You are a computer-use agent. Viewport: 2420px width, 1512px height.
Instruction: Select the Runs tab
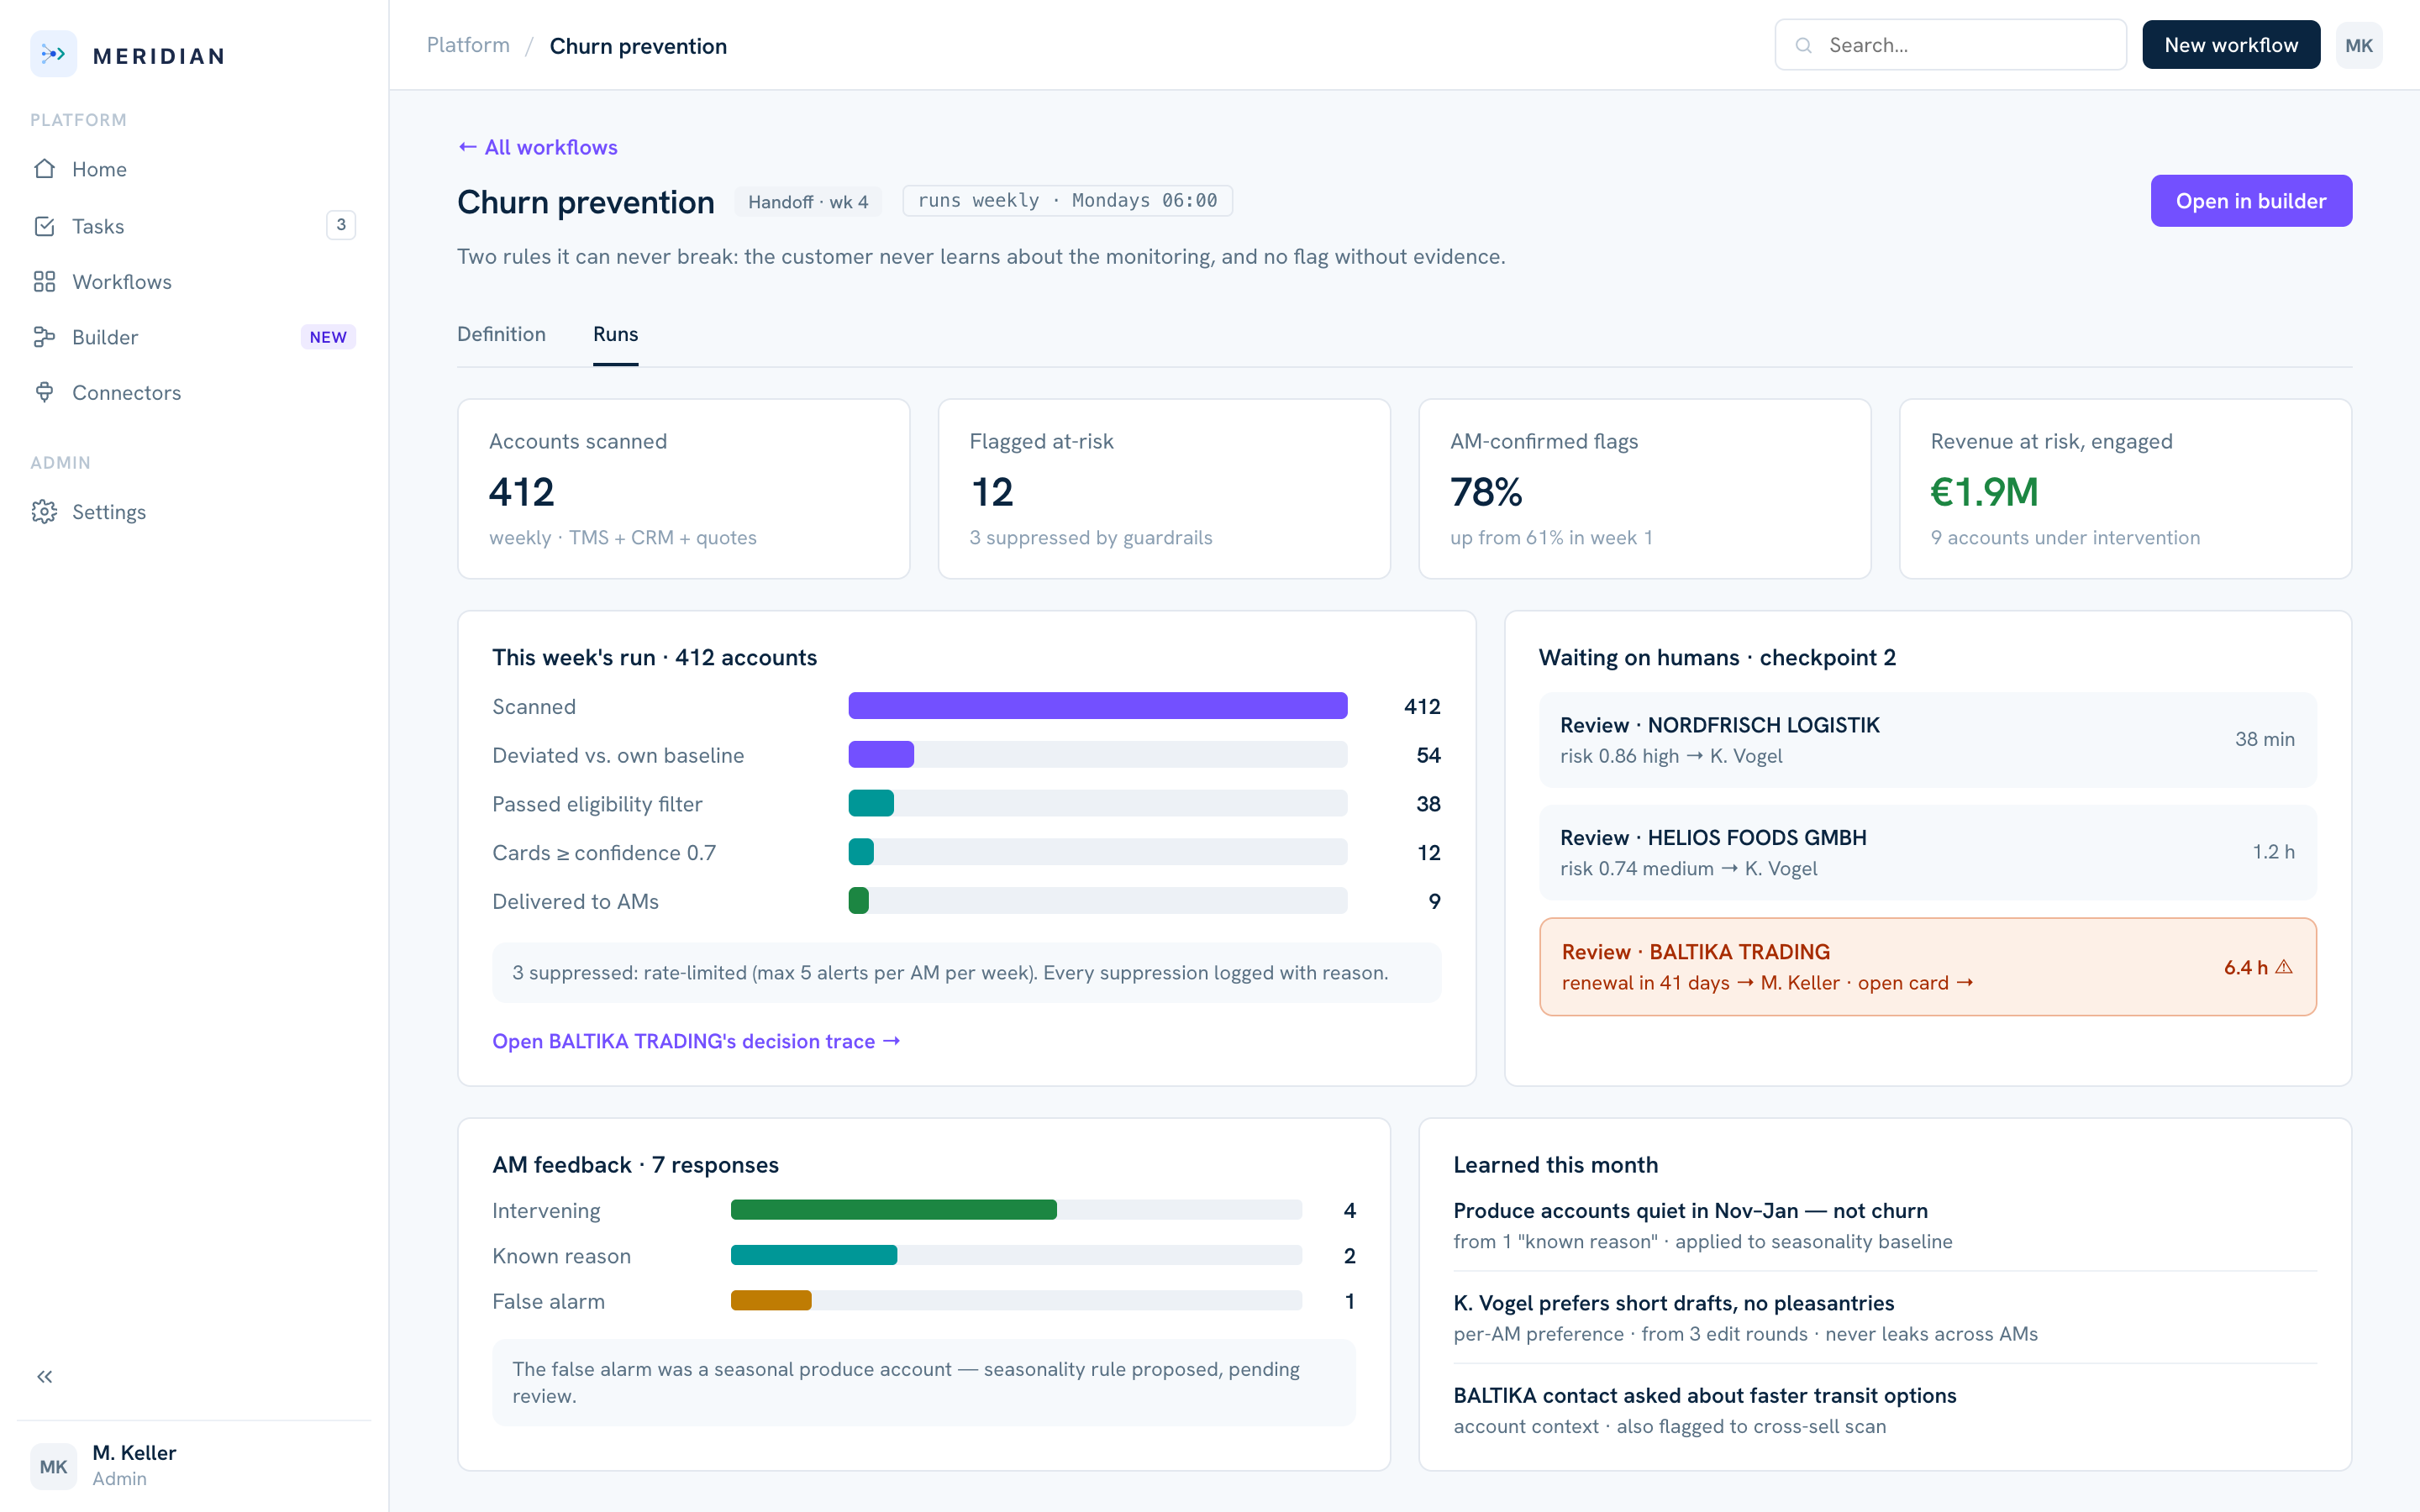(x=615, y=334)
